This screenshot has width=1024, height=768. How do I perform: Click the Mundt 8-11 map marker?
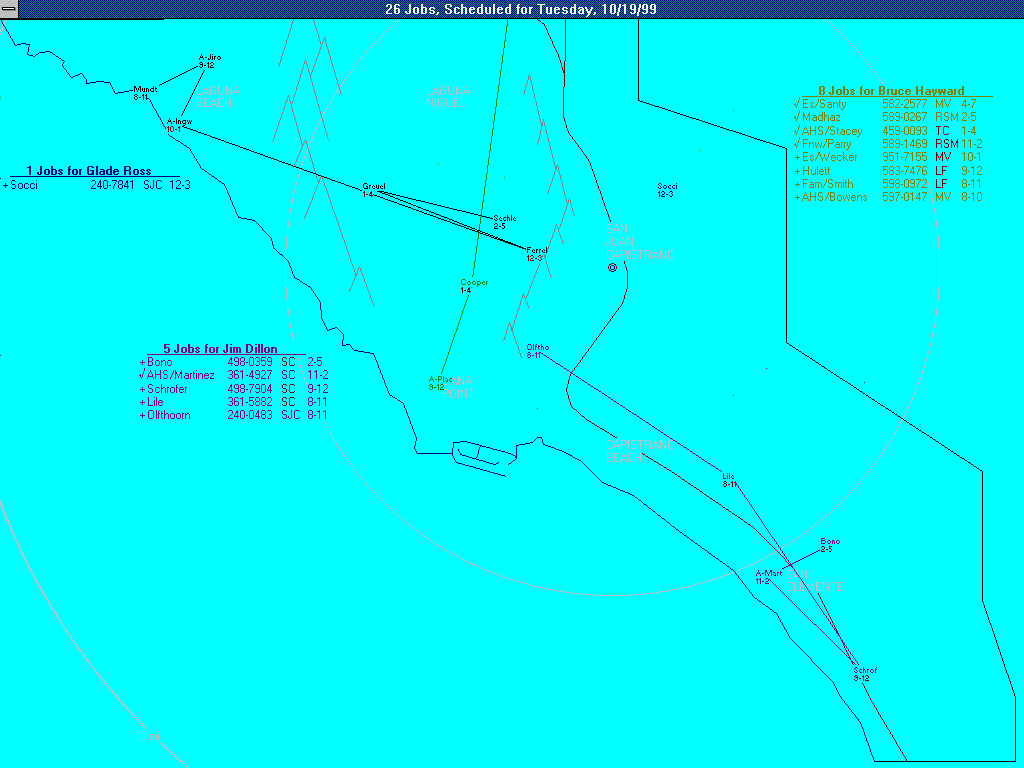coord(144,92)
